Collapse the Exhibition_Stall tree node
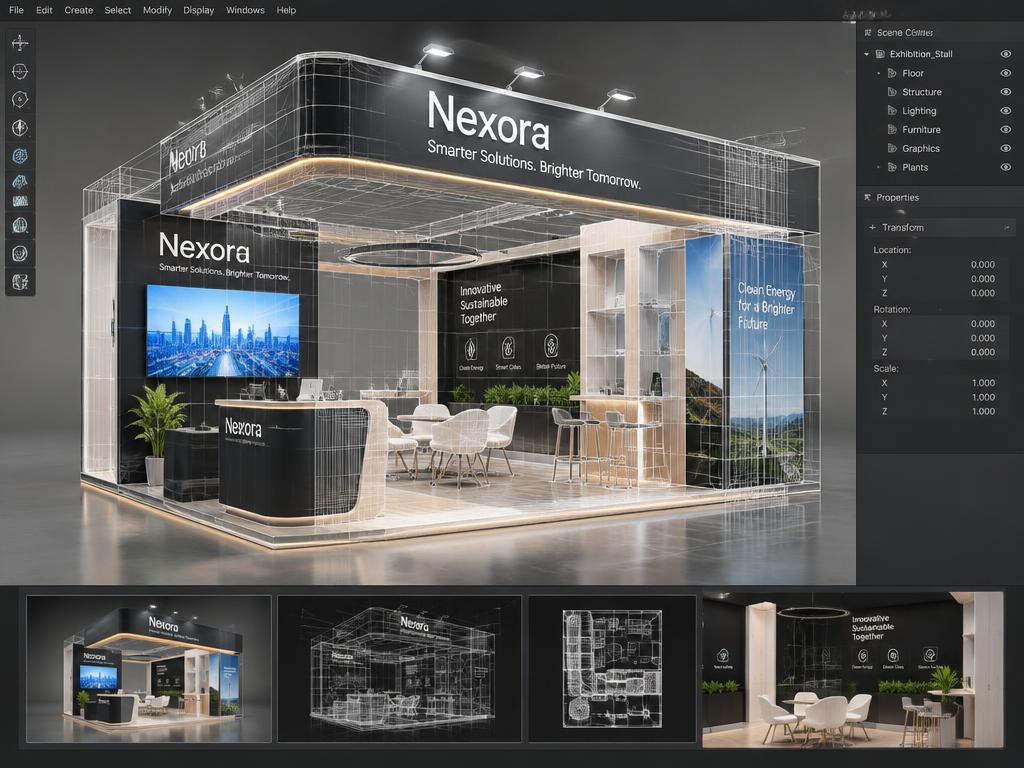 point(867,54)
